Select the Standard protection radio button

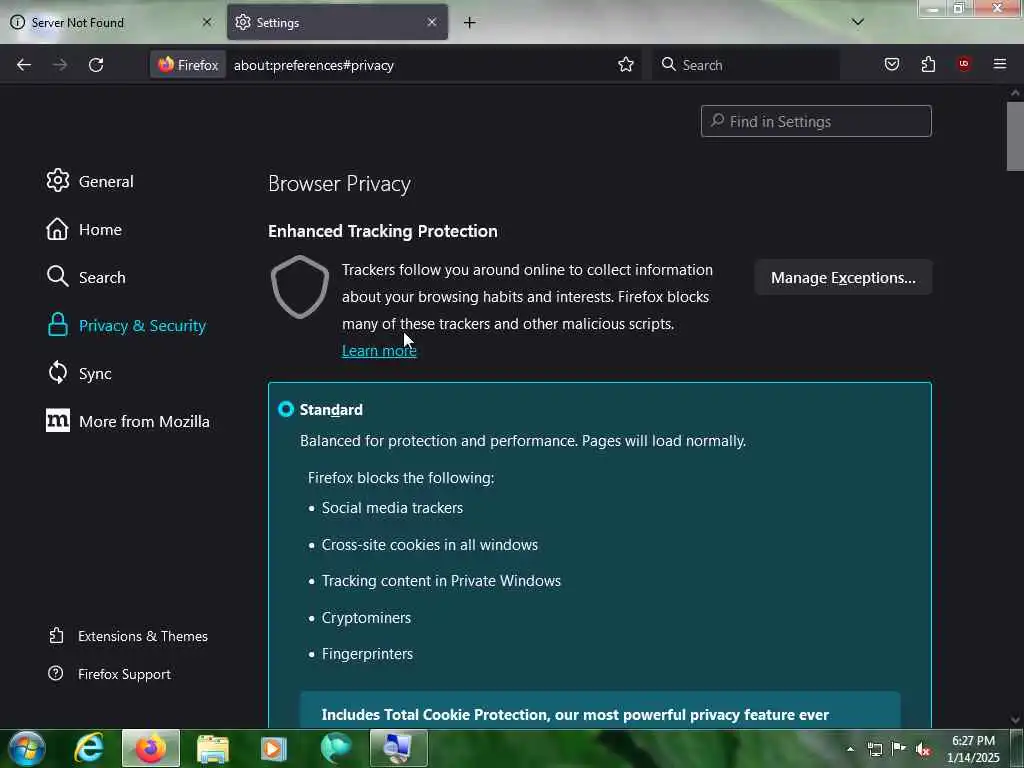[286, 409]
